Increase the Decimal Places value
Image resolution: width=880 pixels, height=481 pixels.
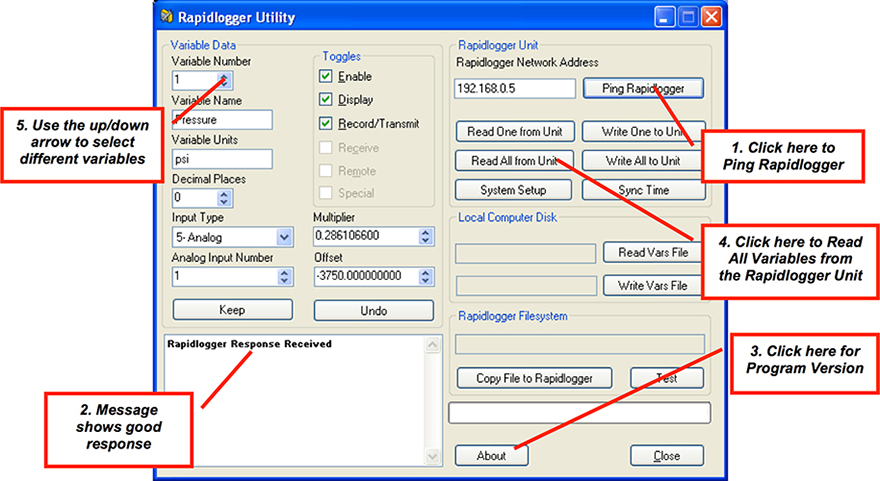[224, 194]
